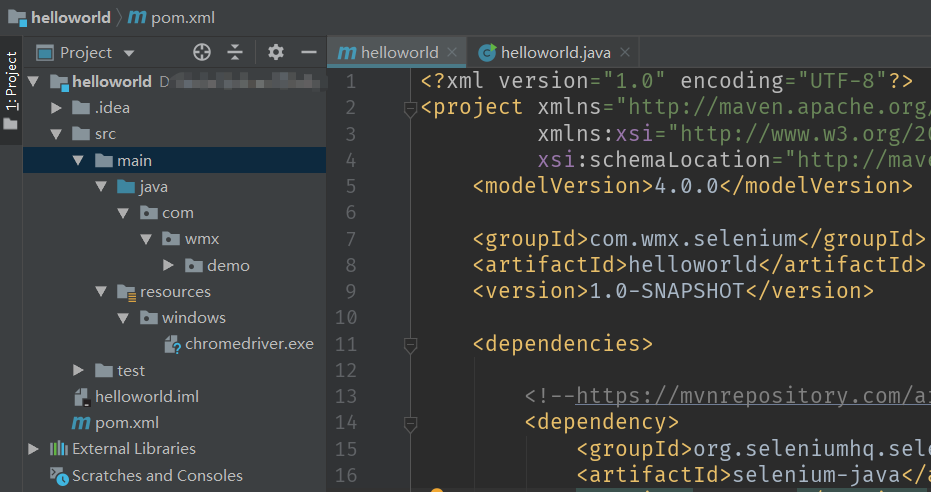Click pom.xml in the breadcrumb bar

click(183, 18)
